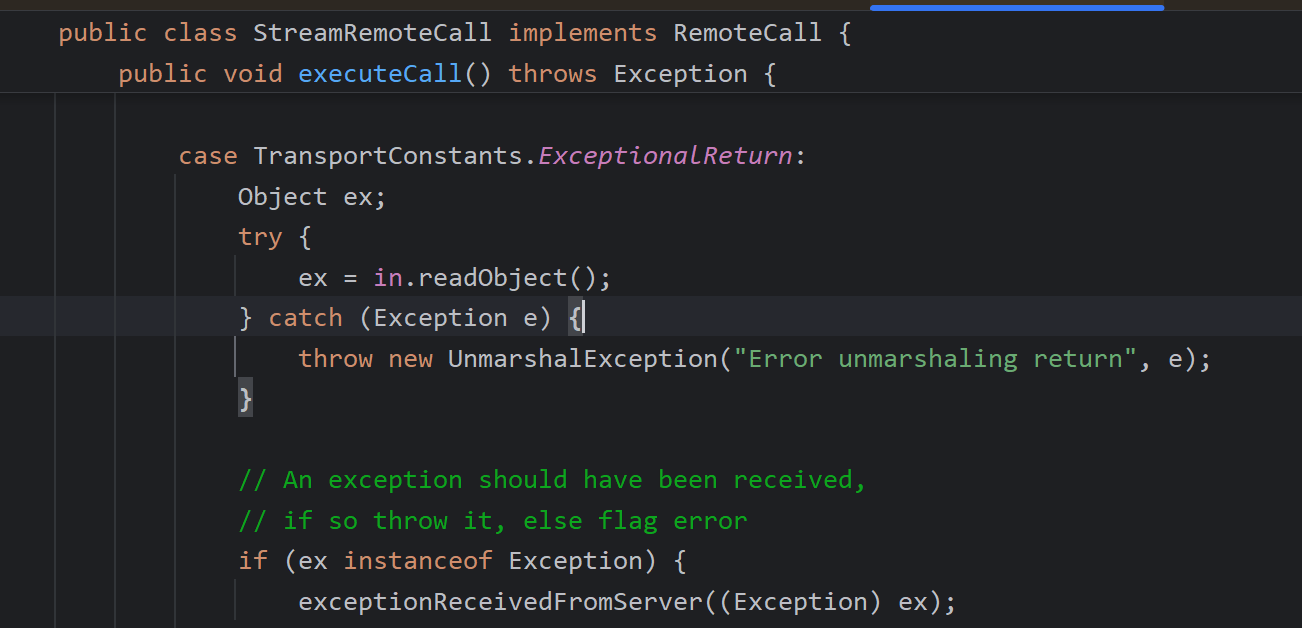This screenshot has height=628, width=1302.
Task: Click the comment "if so throw it, else flag error"
Action: (x=492, y=521)
